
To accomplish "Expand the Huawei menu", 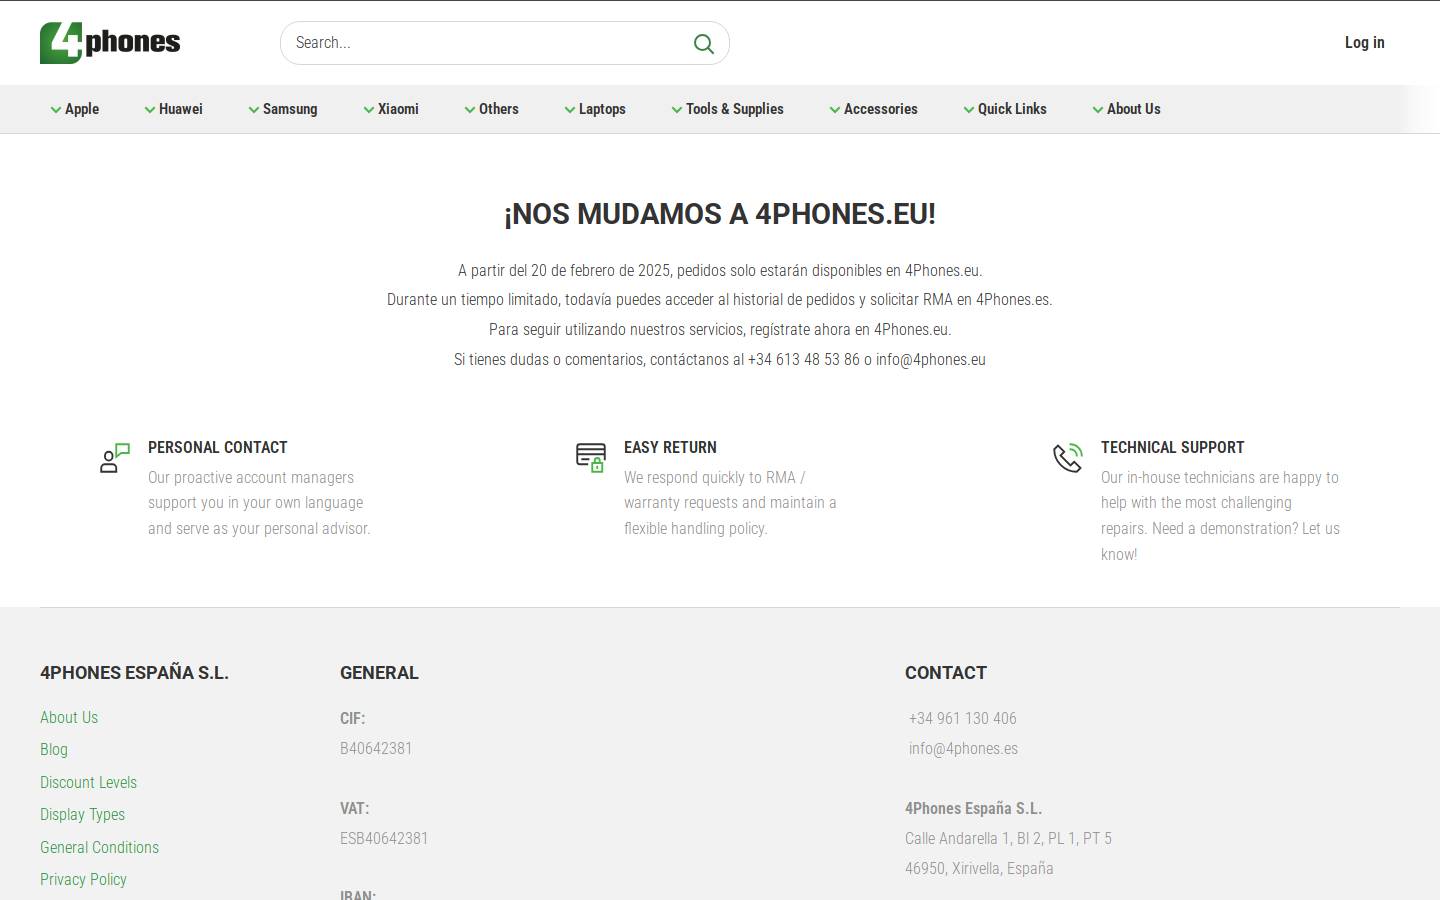I will click(x=173, y=109).
